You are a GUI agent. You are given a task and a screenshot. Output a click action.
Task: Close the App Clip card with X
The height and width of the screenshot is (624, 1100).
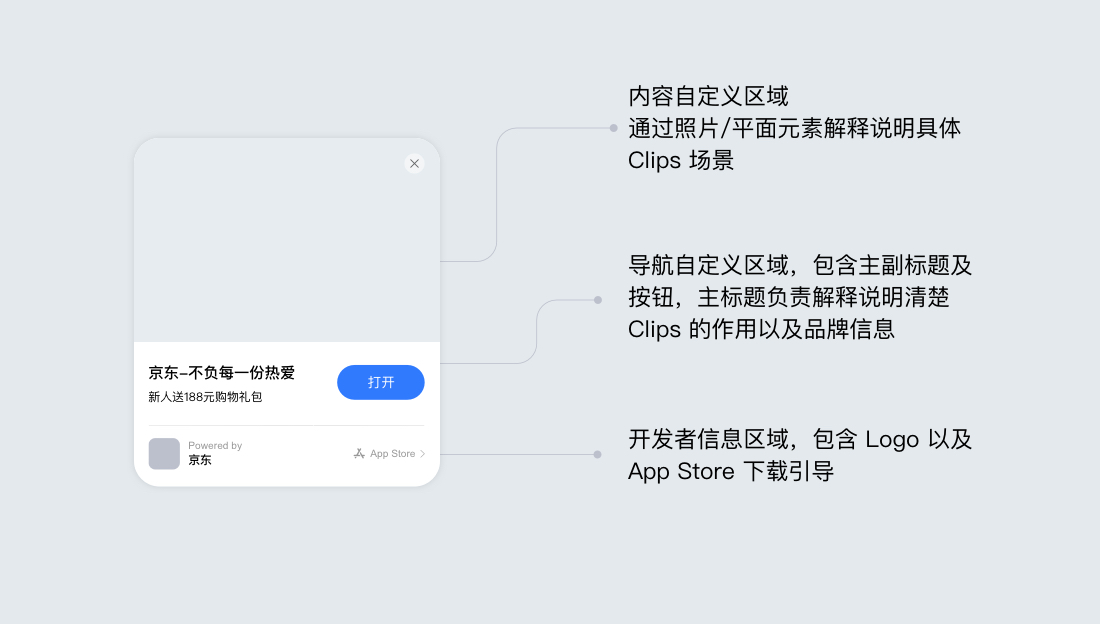[x=415, y=164]
